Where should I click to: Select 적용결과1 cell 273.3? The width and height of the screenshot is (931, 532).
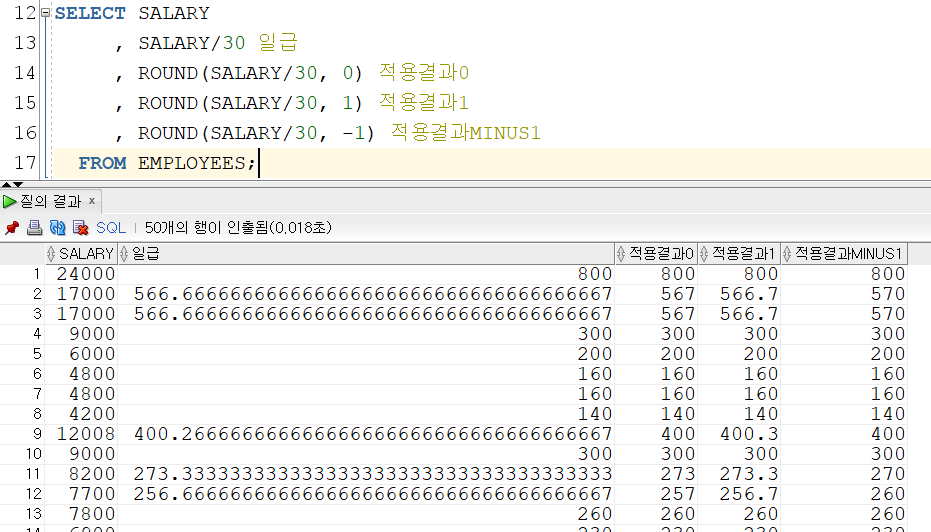tap(739, 474)
